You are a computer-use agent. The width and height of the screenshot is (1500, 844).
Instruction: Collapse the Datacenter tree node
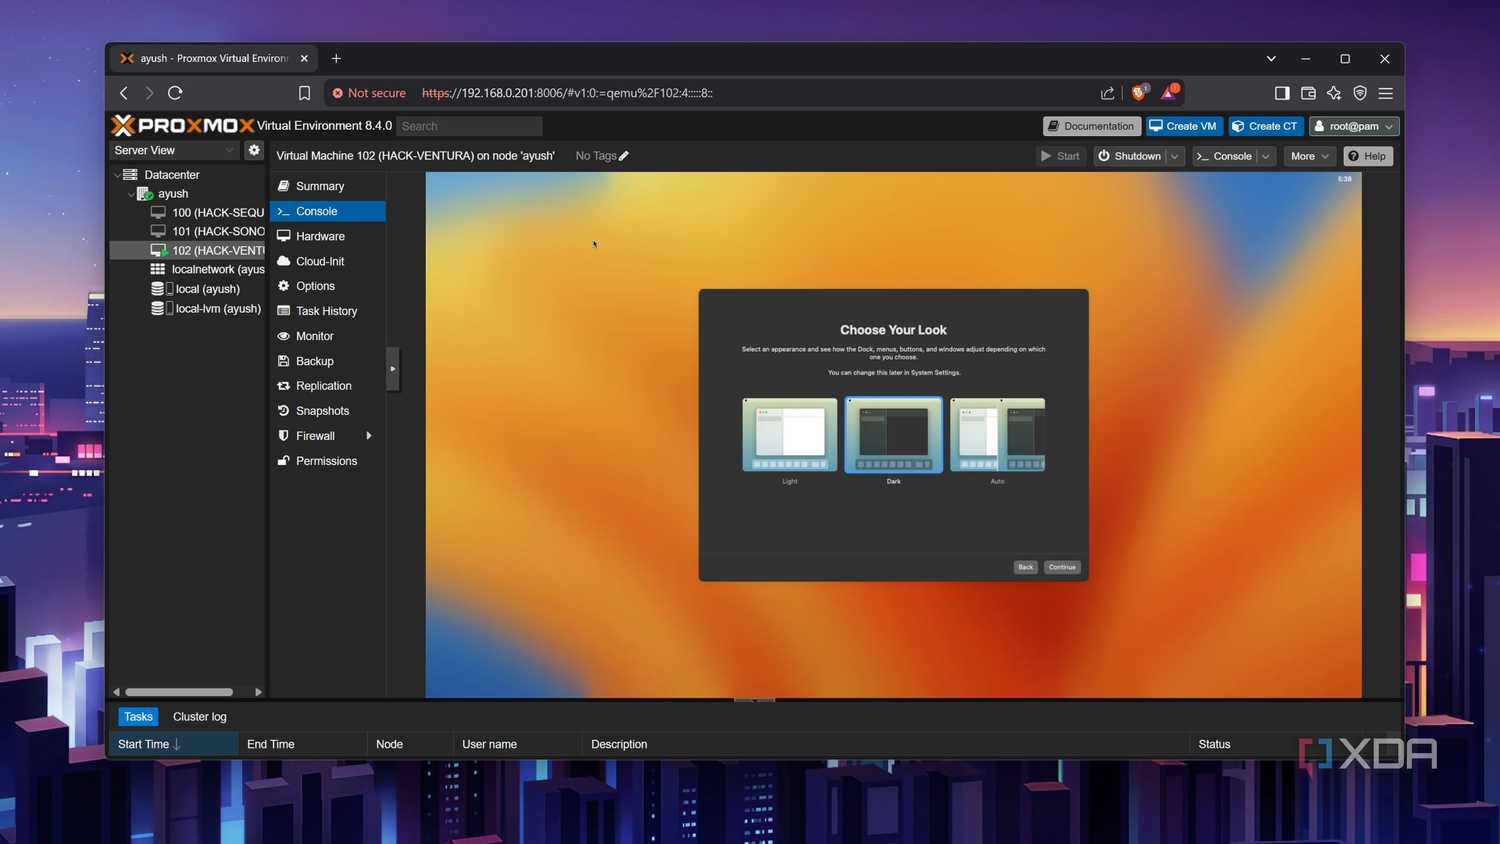[x=117, y=175]
